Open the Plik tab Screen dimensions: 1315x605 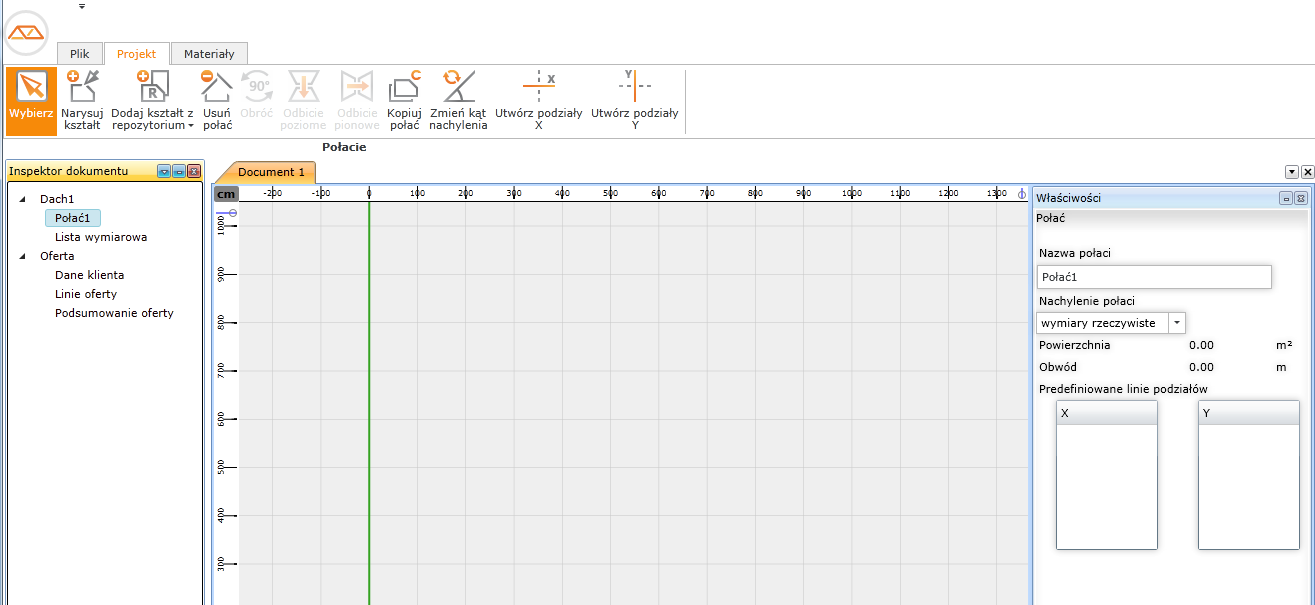(80, 54)
